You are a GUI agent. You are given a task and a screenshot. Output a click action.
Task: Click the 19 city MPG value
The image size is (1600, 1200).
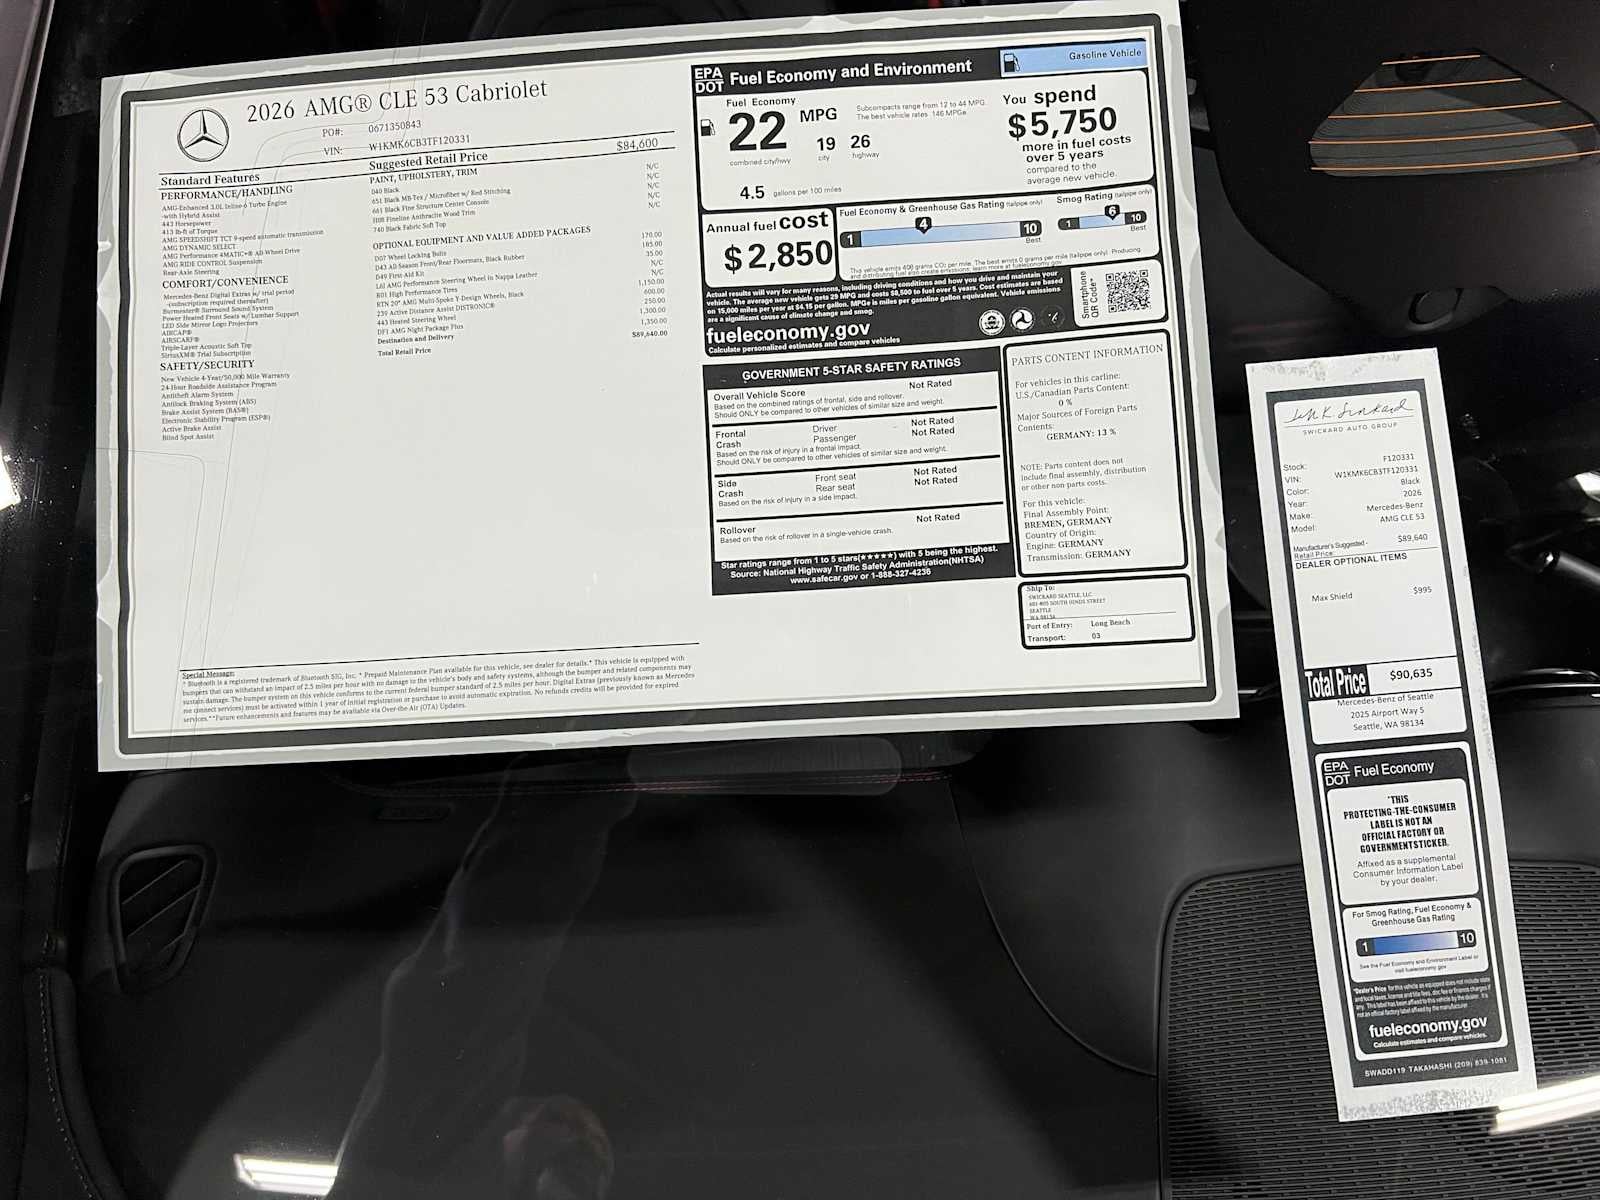tap(825, 145)
